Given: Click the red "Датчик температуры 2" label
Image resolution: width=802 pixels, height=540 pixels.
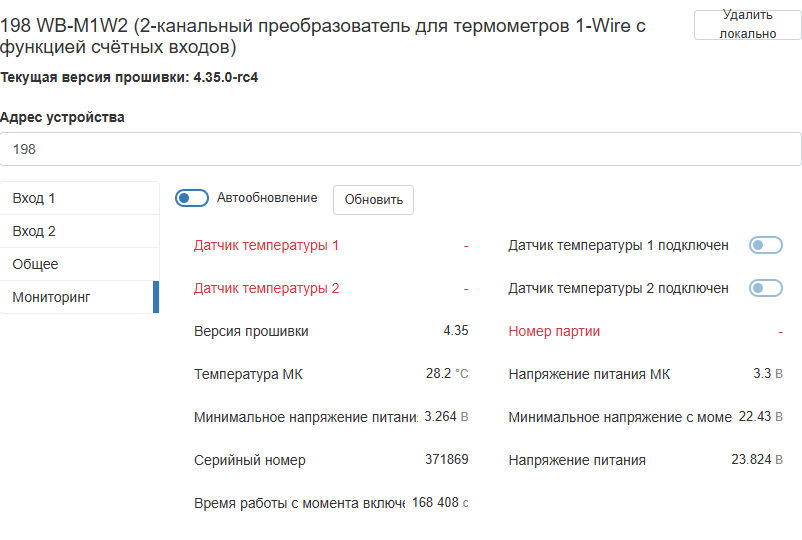Looking at the screenshot, I should coord(266,288).
